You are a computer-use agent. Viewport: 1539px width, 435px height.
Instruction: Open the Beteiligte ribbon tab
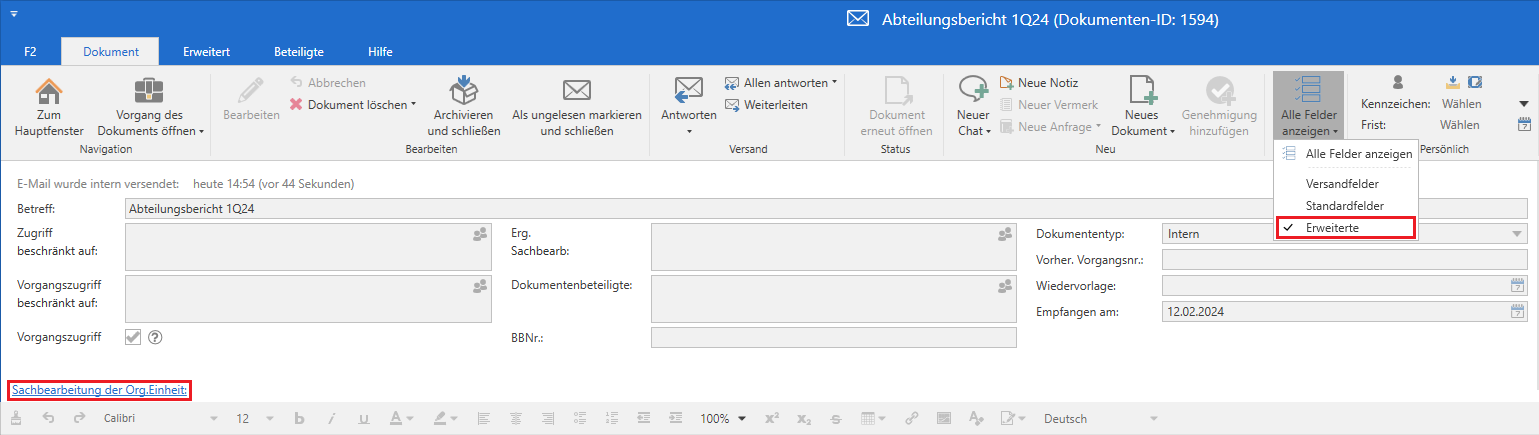pos(298,51)
